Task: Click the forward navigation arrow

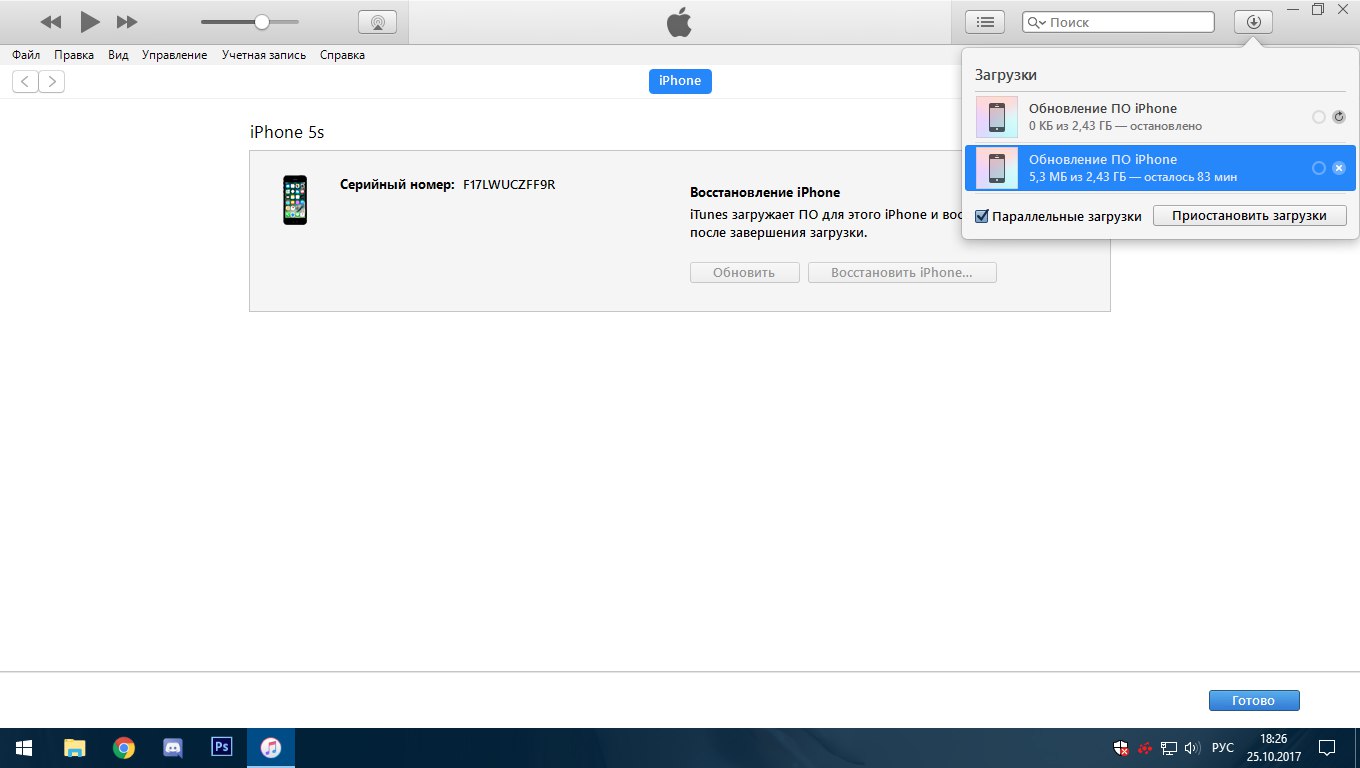Action: 52,81
